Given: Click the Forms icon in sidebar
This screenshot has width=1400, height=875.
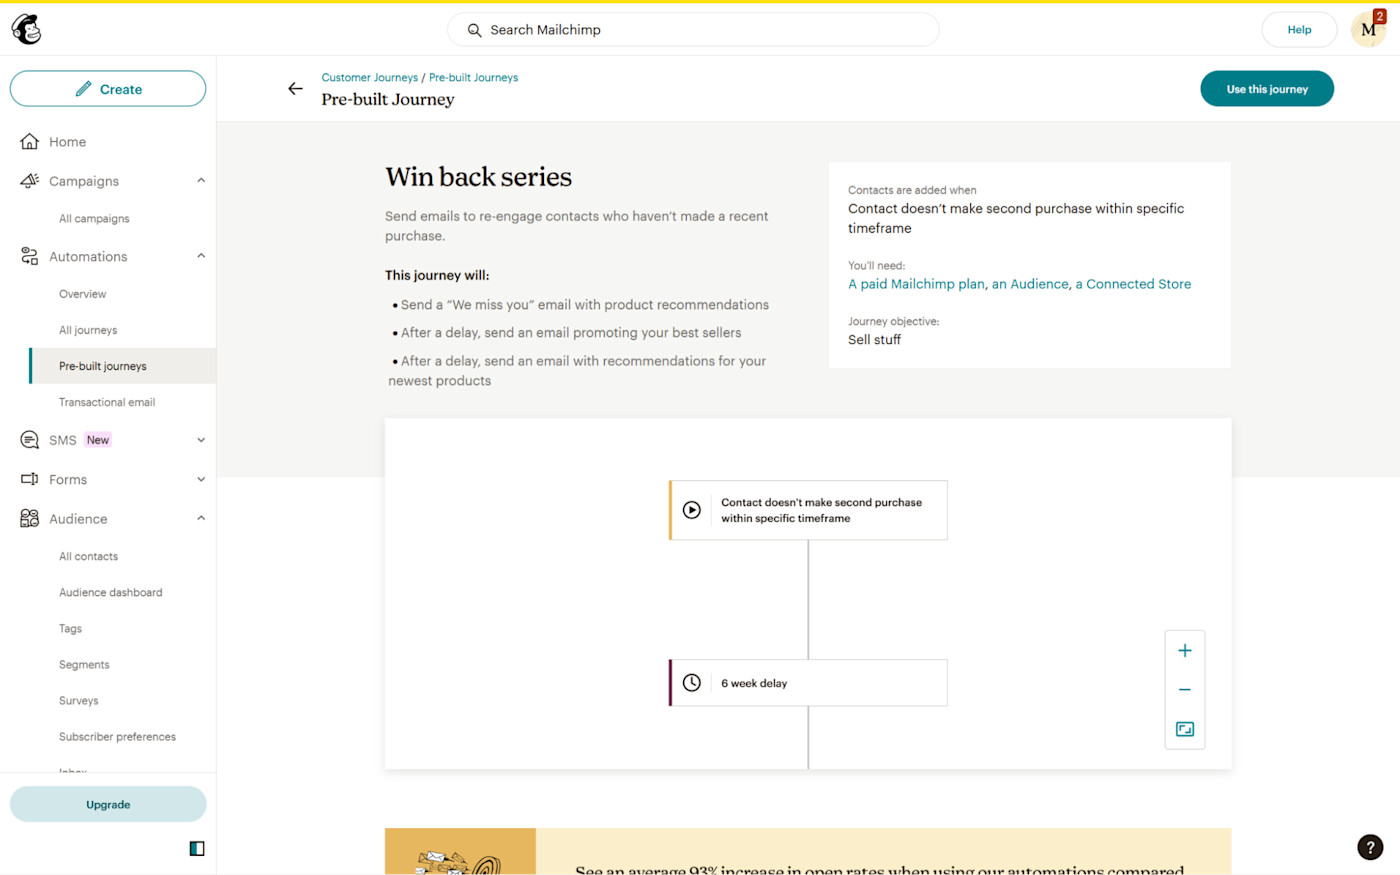Looking at the screenshot, I should pyautogui.click(x=30, y=480).
